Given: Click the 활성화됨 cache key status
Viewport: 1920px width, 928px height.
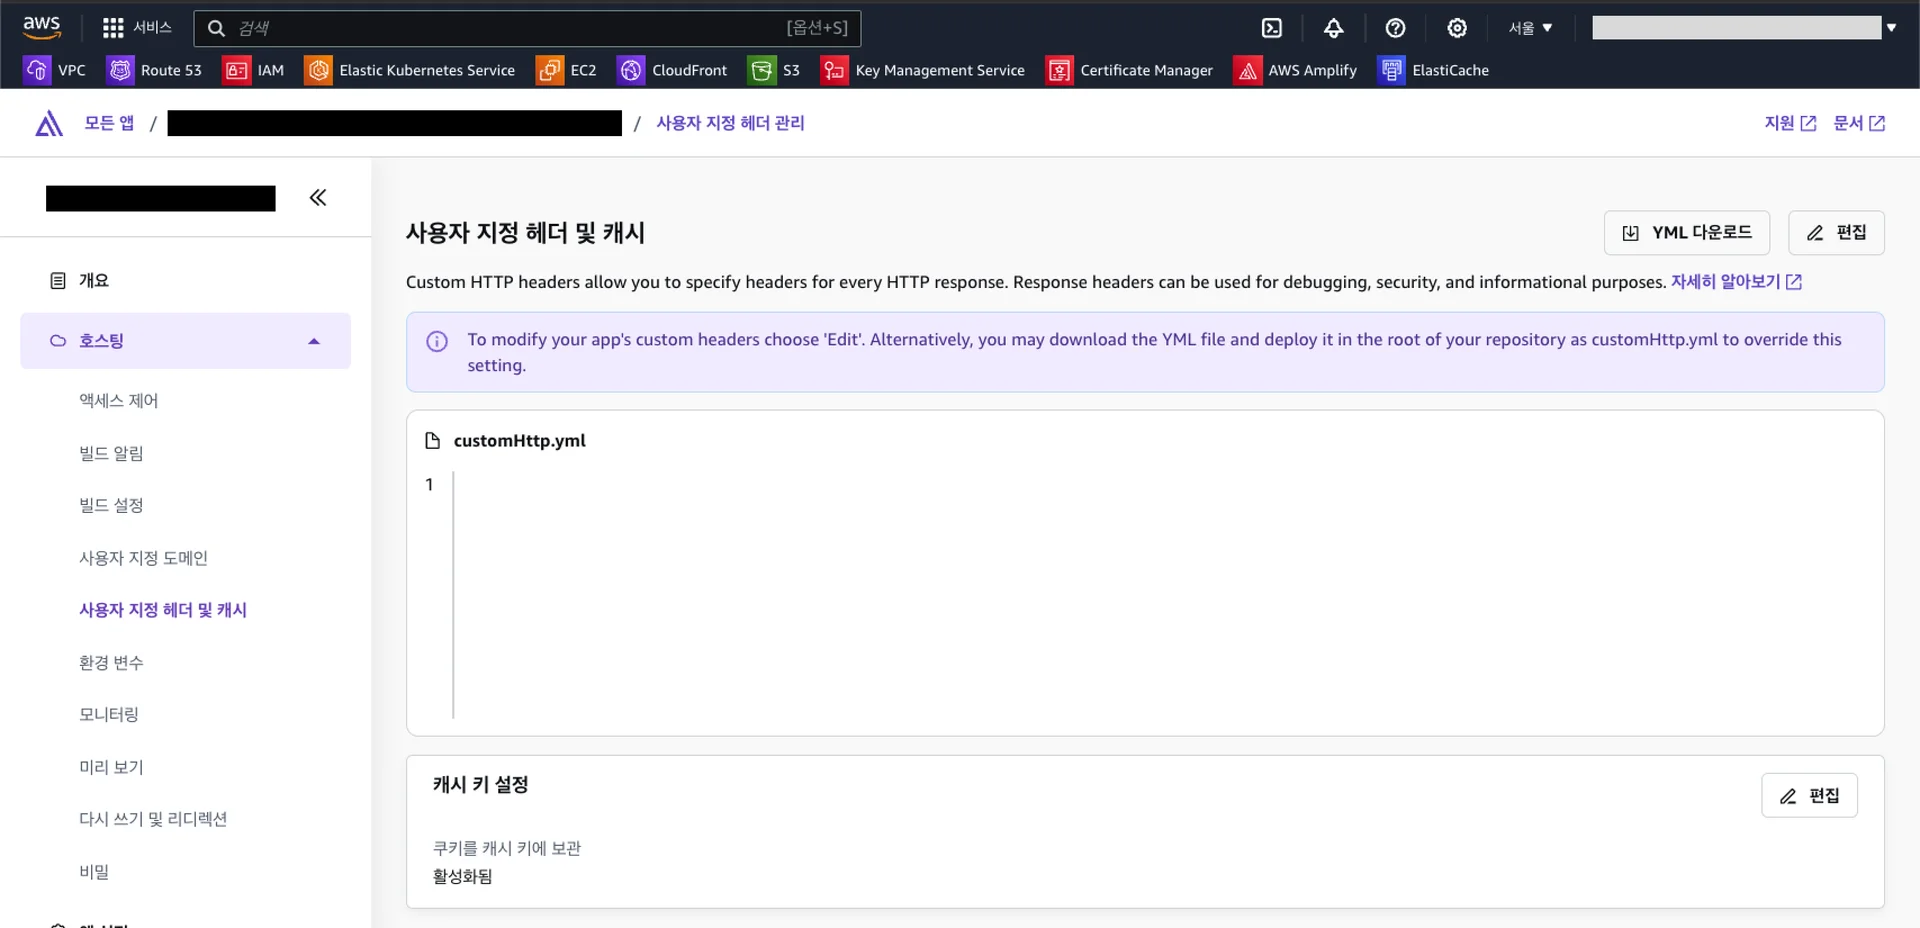Looking at the screenshot, I should point(462,877).
